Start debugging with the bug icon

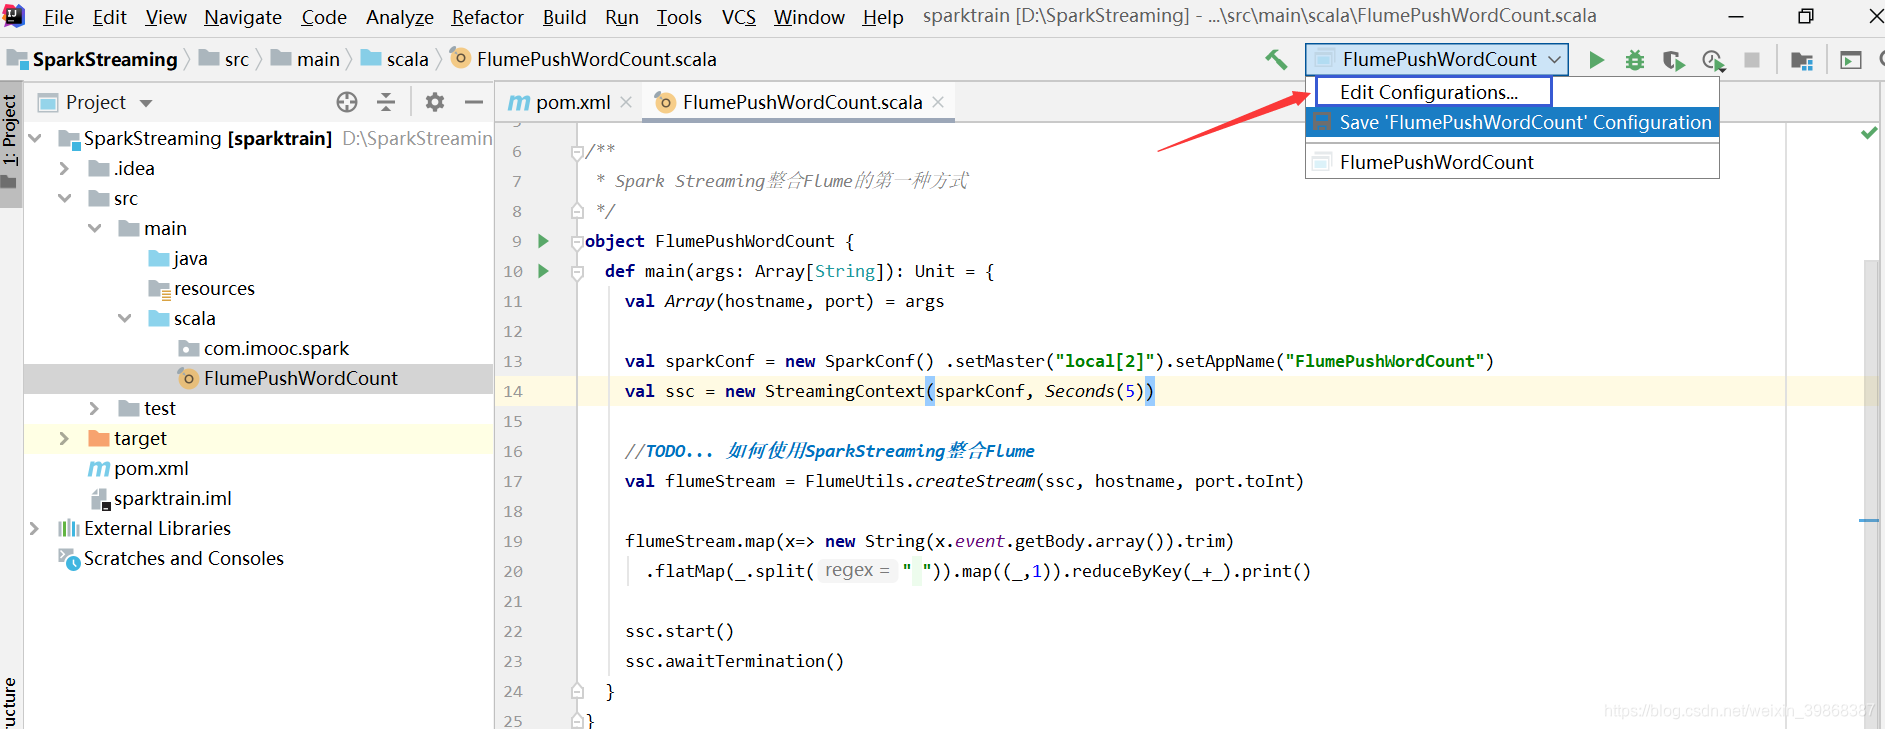(1635, 60)
